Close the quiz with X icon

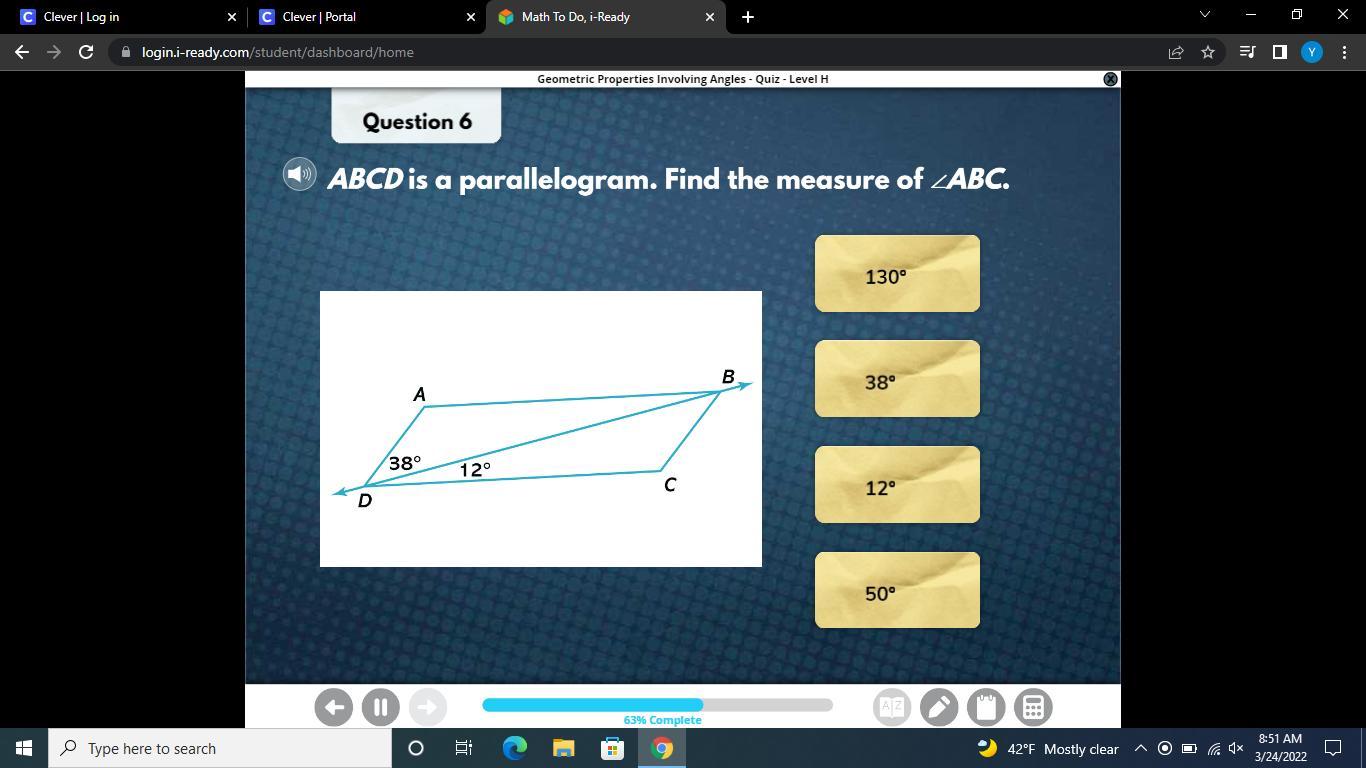[x=1110, y=79]
